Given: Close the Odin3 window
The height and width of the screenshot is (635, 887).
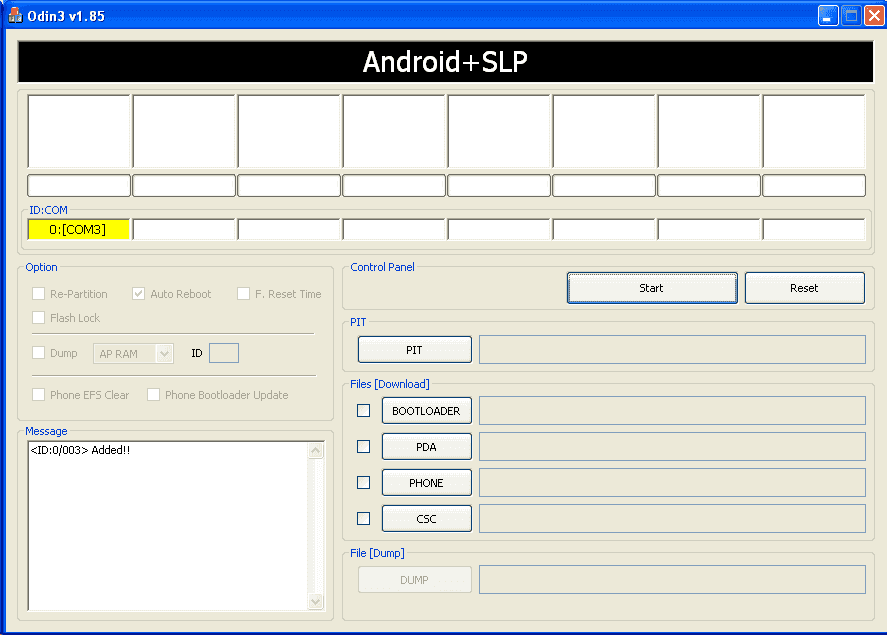Looking at the screenshot, I should (x=874, y=16).
